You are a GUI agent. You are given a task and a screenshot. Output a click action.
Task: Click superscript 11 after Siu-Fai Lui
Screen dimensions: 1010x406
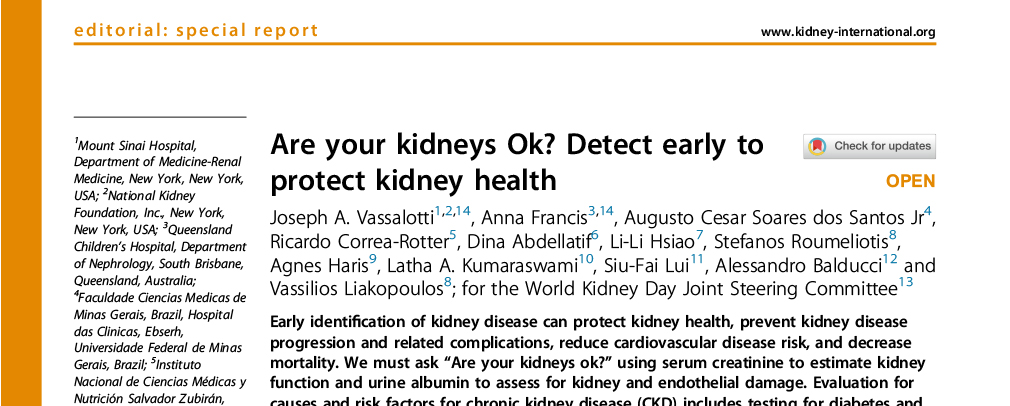tap(698, 260)
